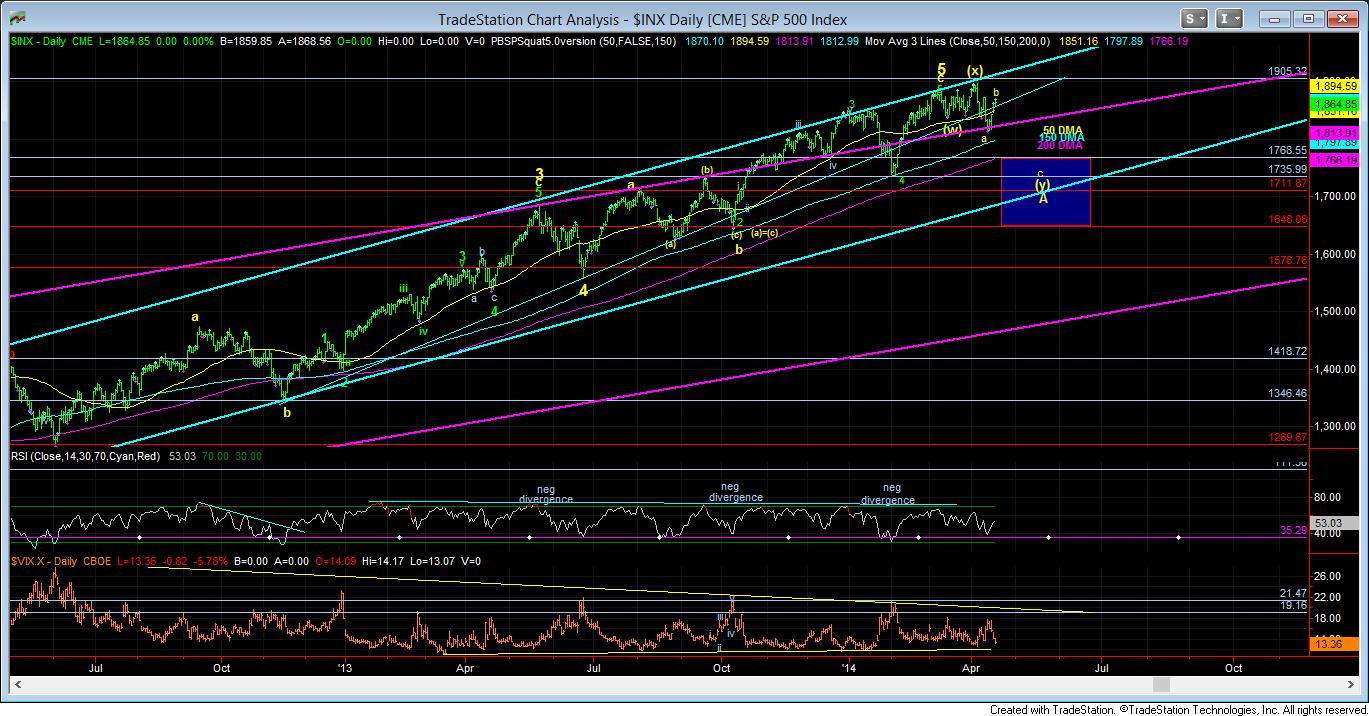The height and width of the screenshot is (716, 1369).
Task: Select the $VIX.X Daily subgraph label
Action: pos(45,561)
